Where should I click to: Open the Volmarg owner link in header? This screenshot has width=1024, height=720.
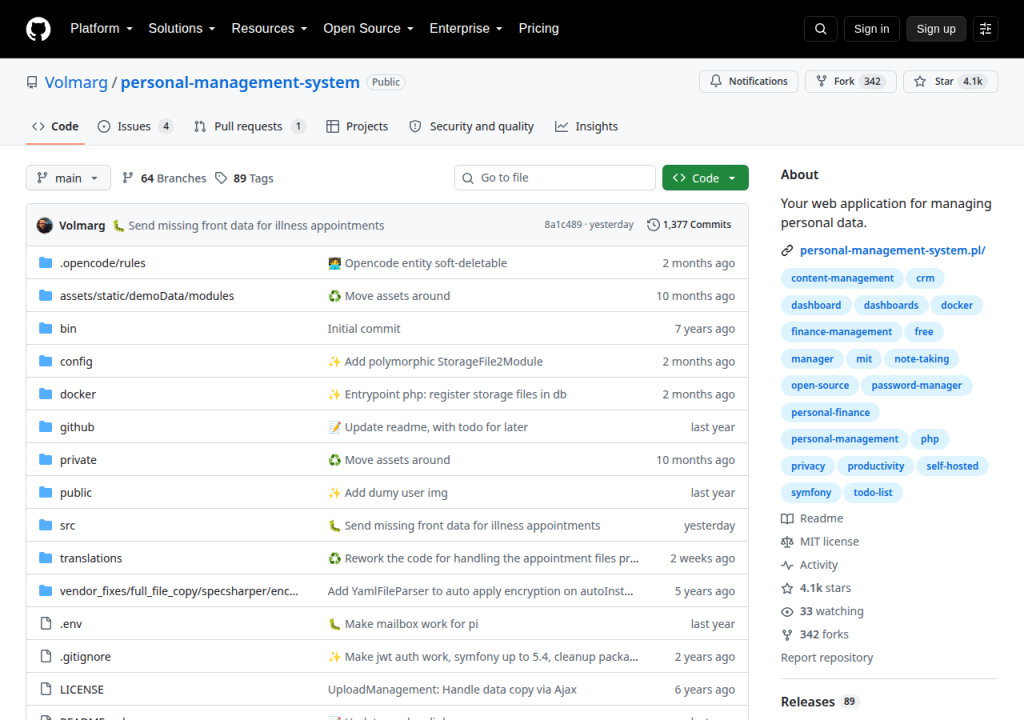tap(76, 82)
